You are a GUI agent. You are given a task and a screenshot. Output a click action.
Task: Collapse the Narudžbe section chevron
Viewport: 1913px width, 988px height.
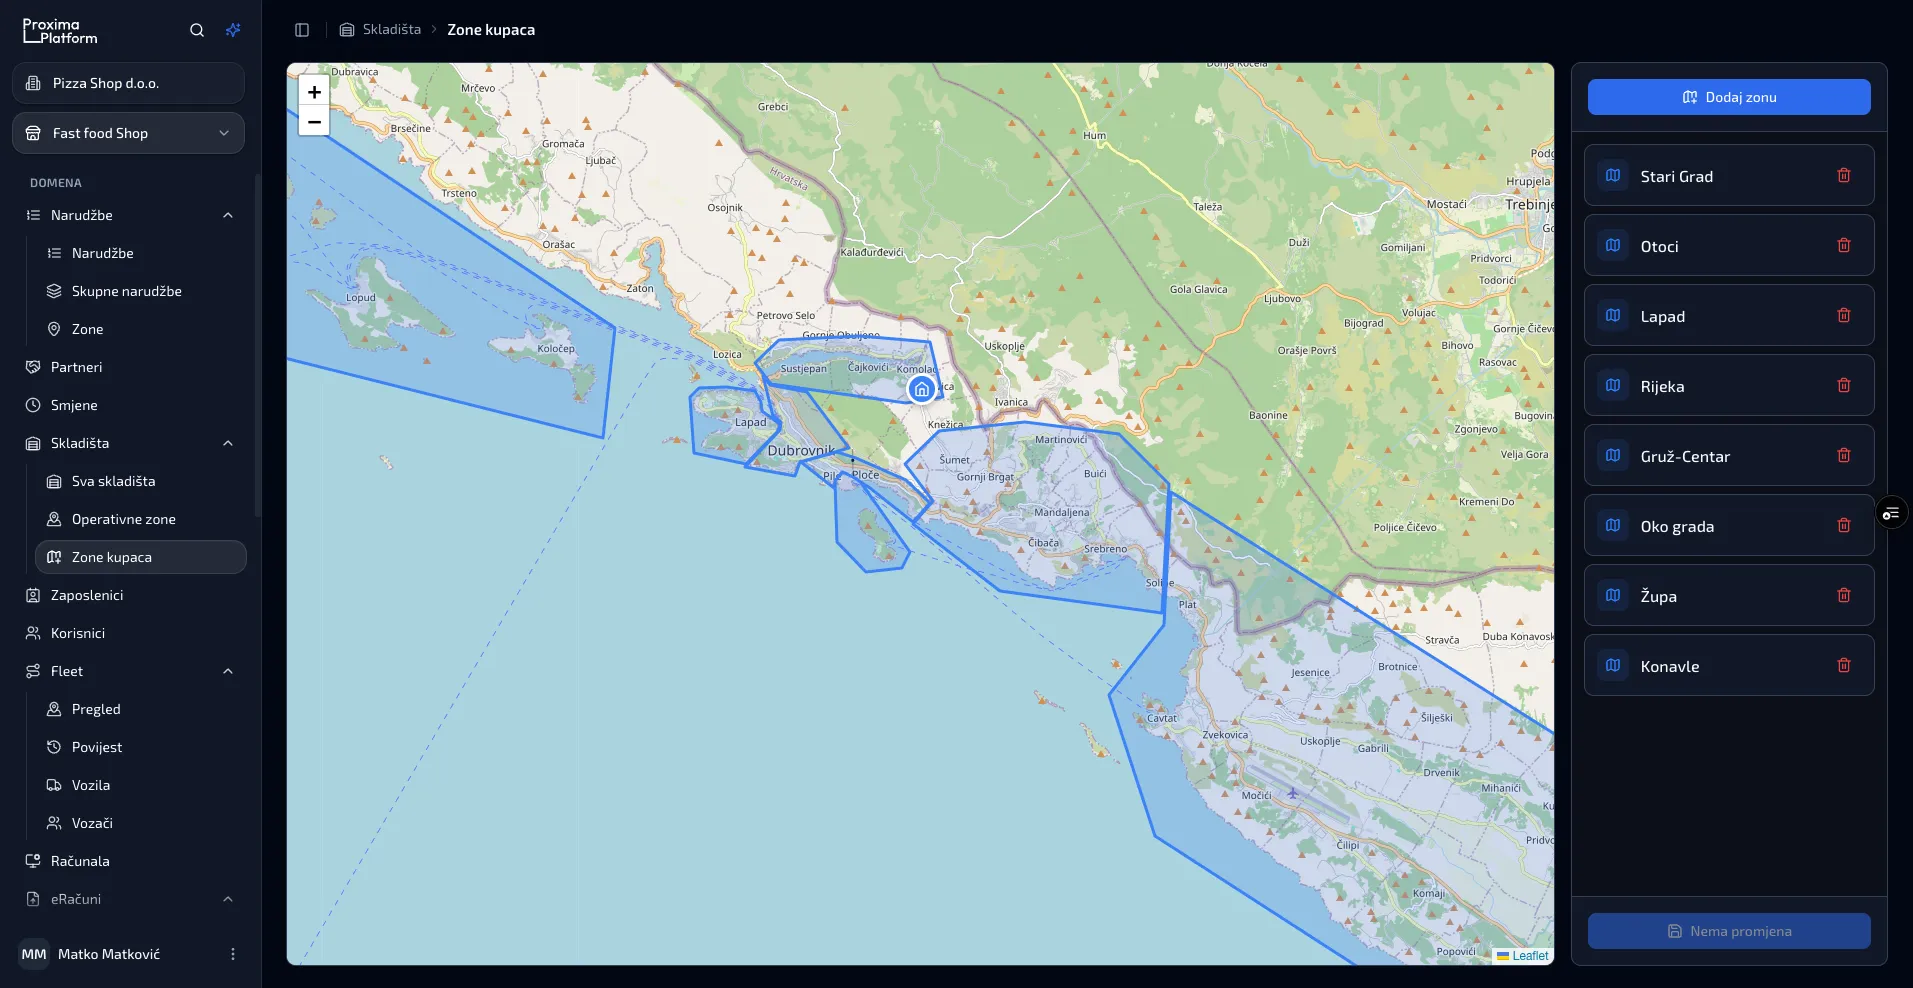(228, 215)
